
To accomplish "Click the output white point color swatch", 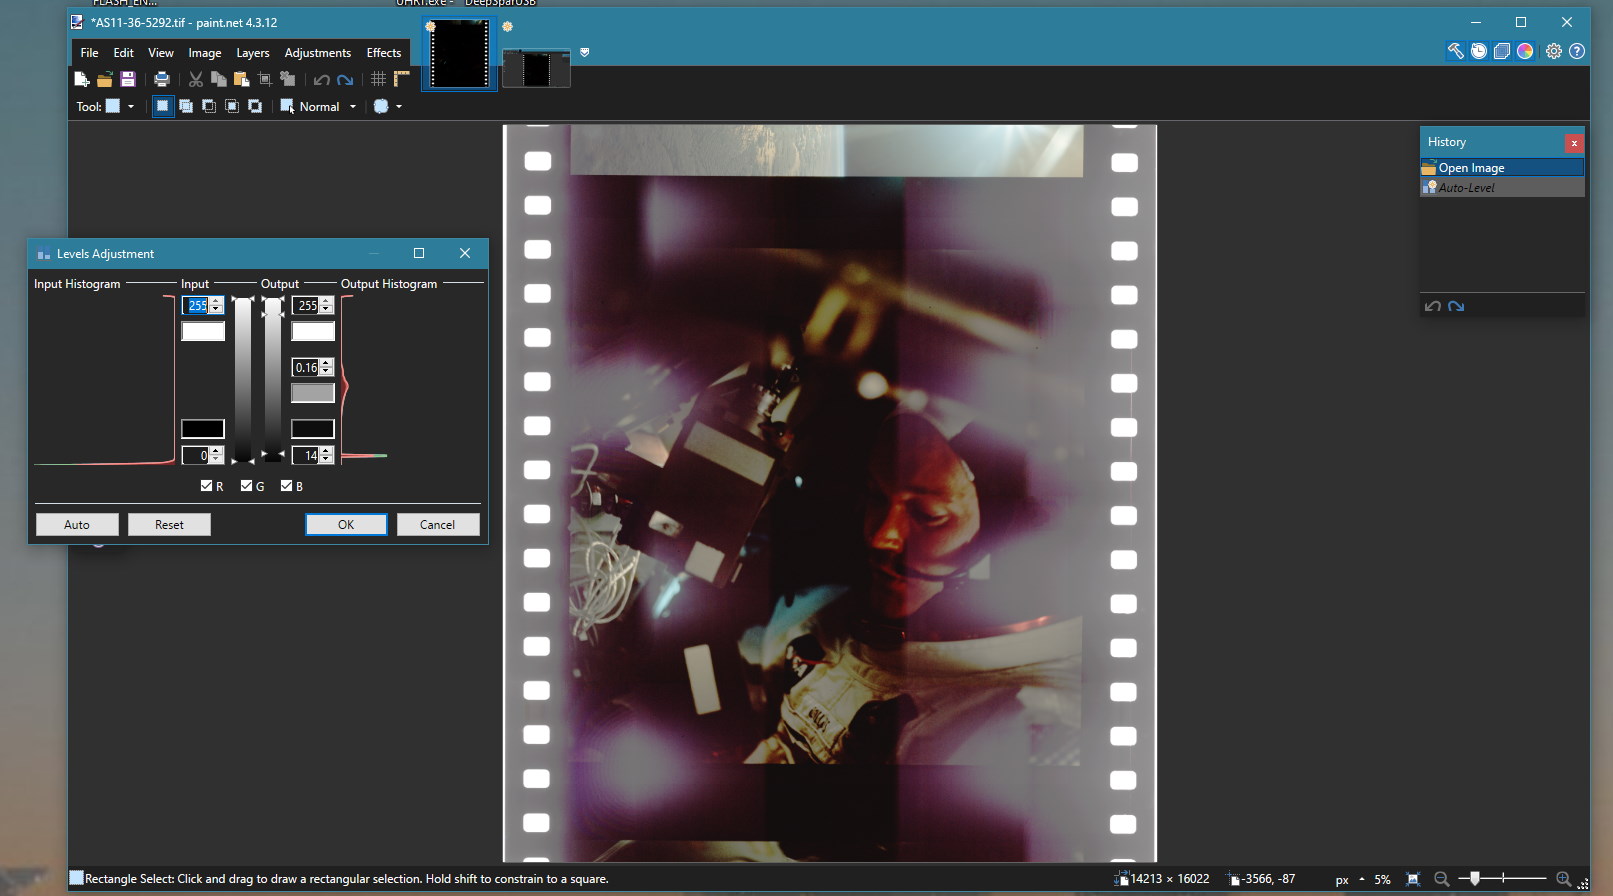I will click(313, 331).
